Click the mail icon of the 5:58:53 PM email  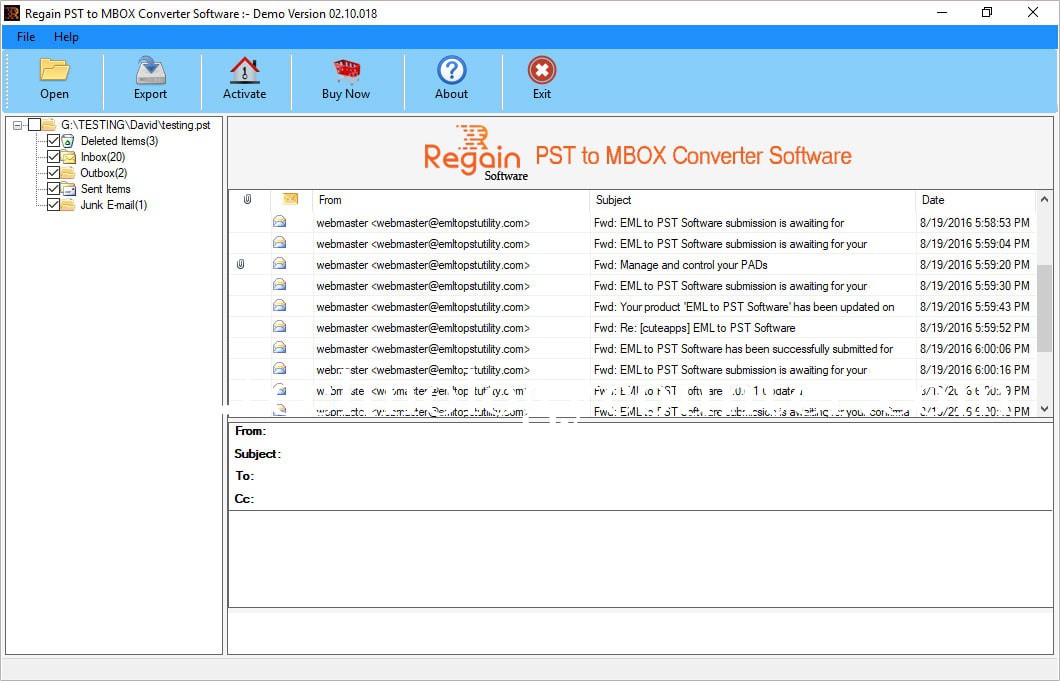[279, 222]
